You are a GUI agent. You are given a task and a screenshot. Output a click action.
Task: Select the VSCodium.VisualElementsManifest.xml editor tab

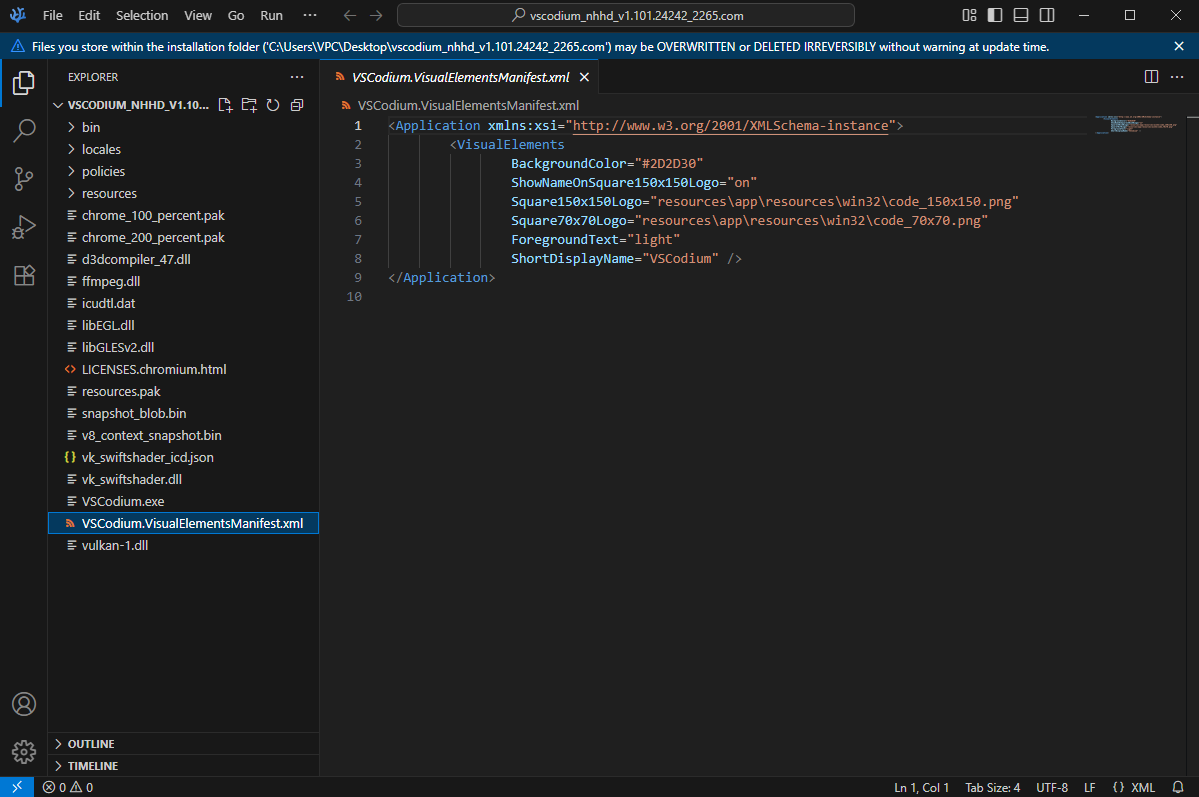(x=460, y=77)
